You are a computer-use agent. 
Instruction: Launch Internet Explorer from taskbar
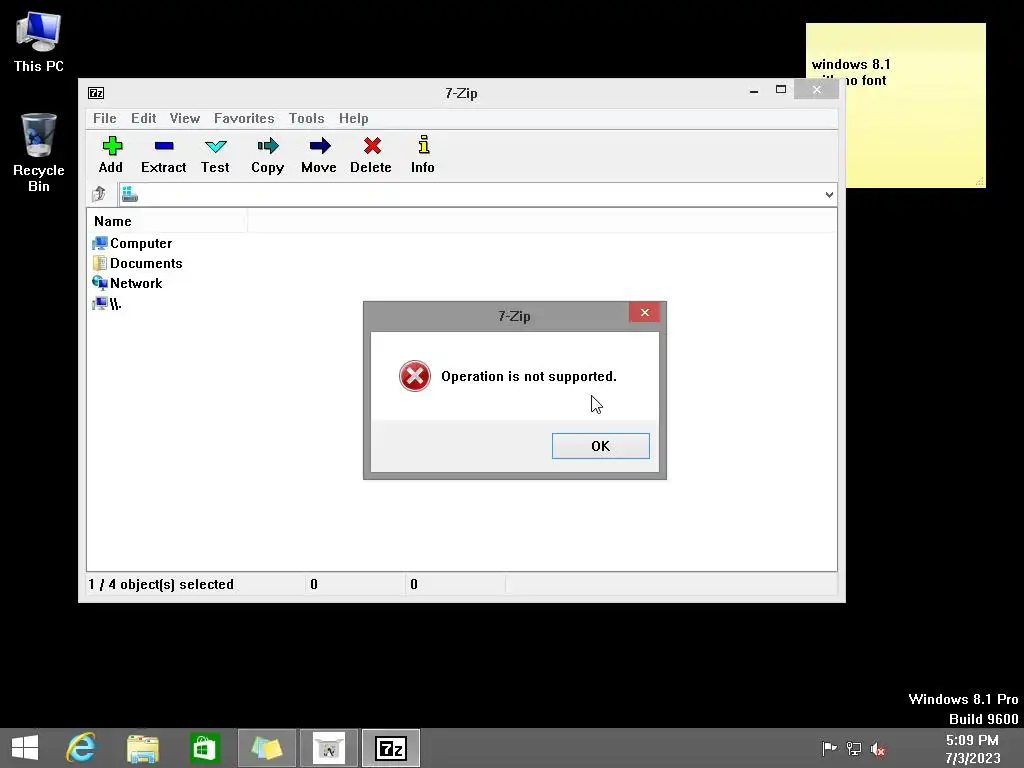[x=81, y=748]
